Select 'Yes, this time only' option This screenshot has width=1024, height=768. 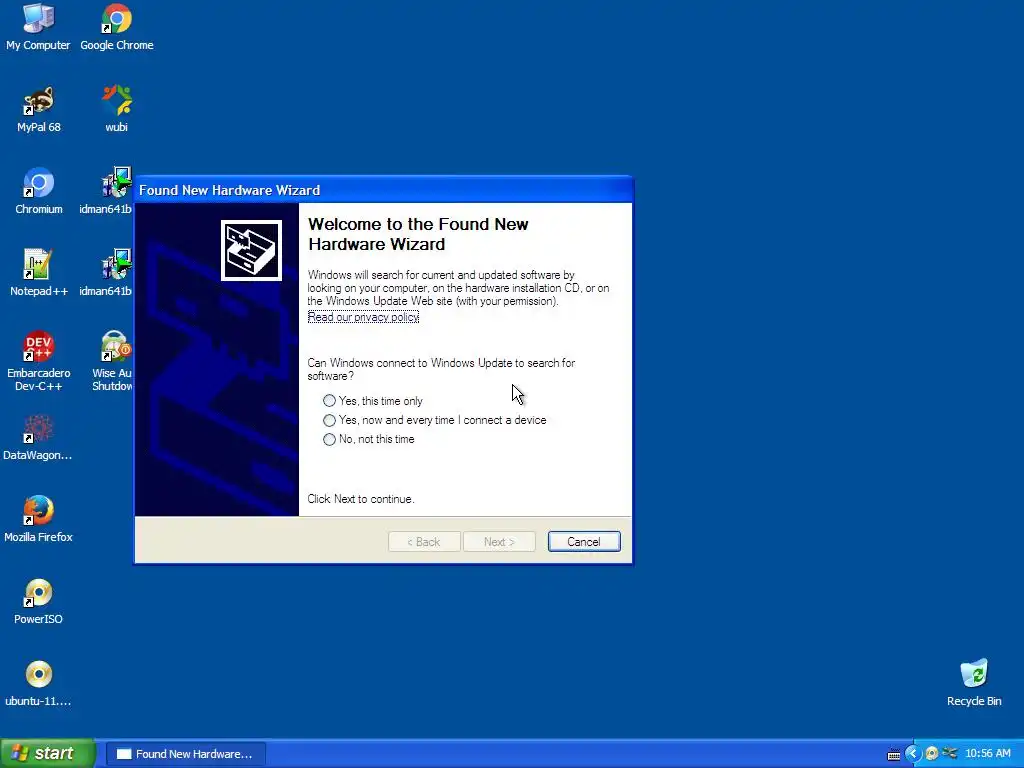373,401
